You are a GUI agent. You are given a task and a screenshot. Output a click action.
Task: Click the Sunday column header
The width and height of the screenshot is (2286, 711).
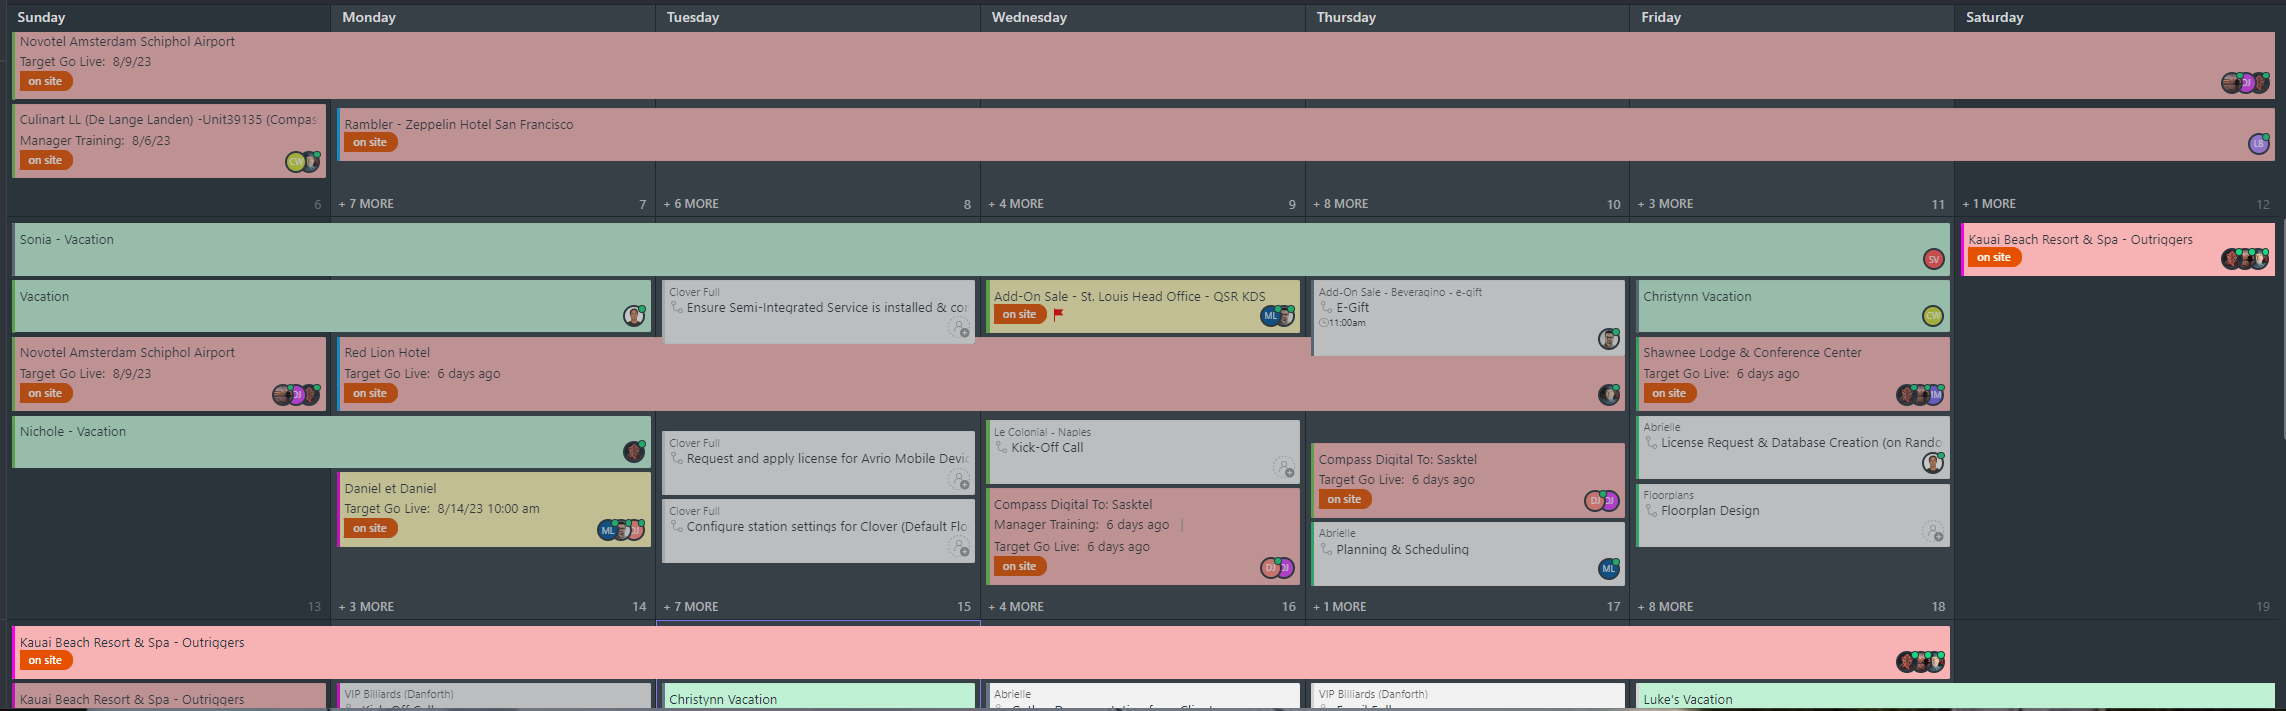pyautogui.click(x=41, y=17)
